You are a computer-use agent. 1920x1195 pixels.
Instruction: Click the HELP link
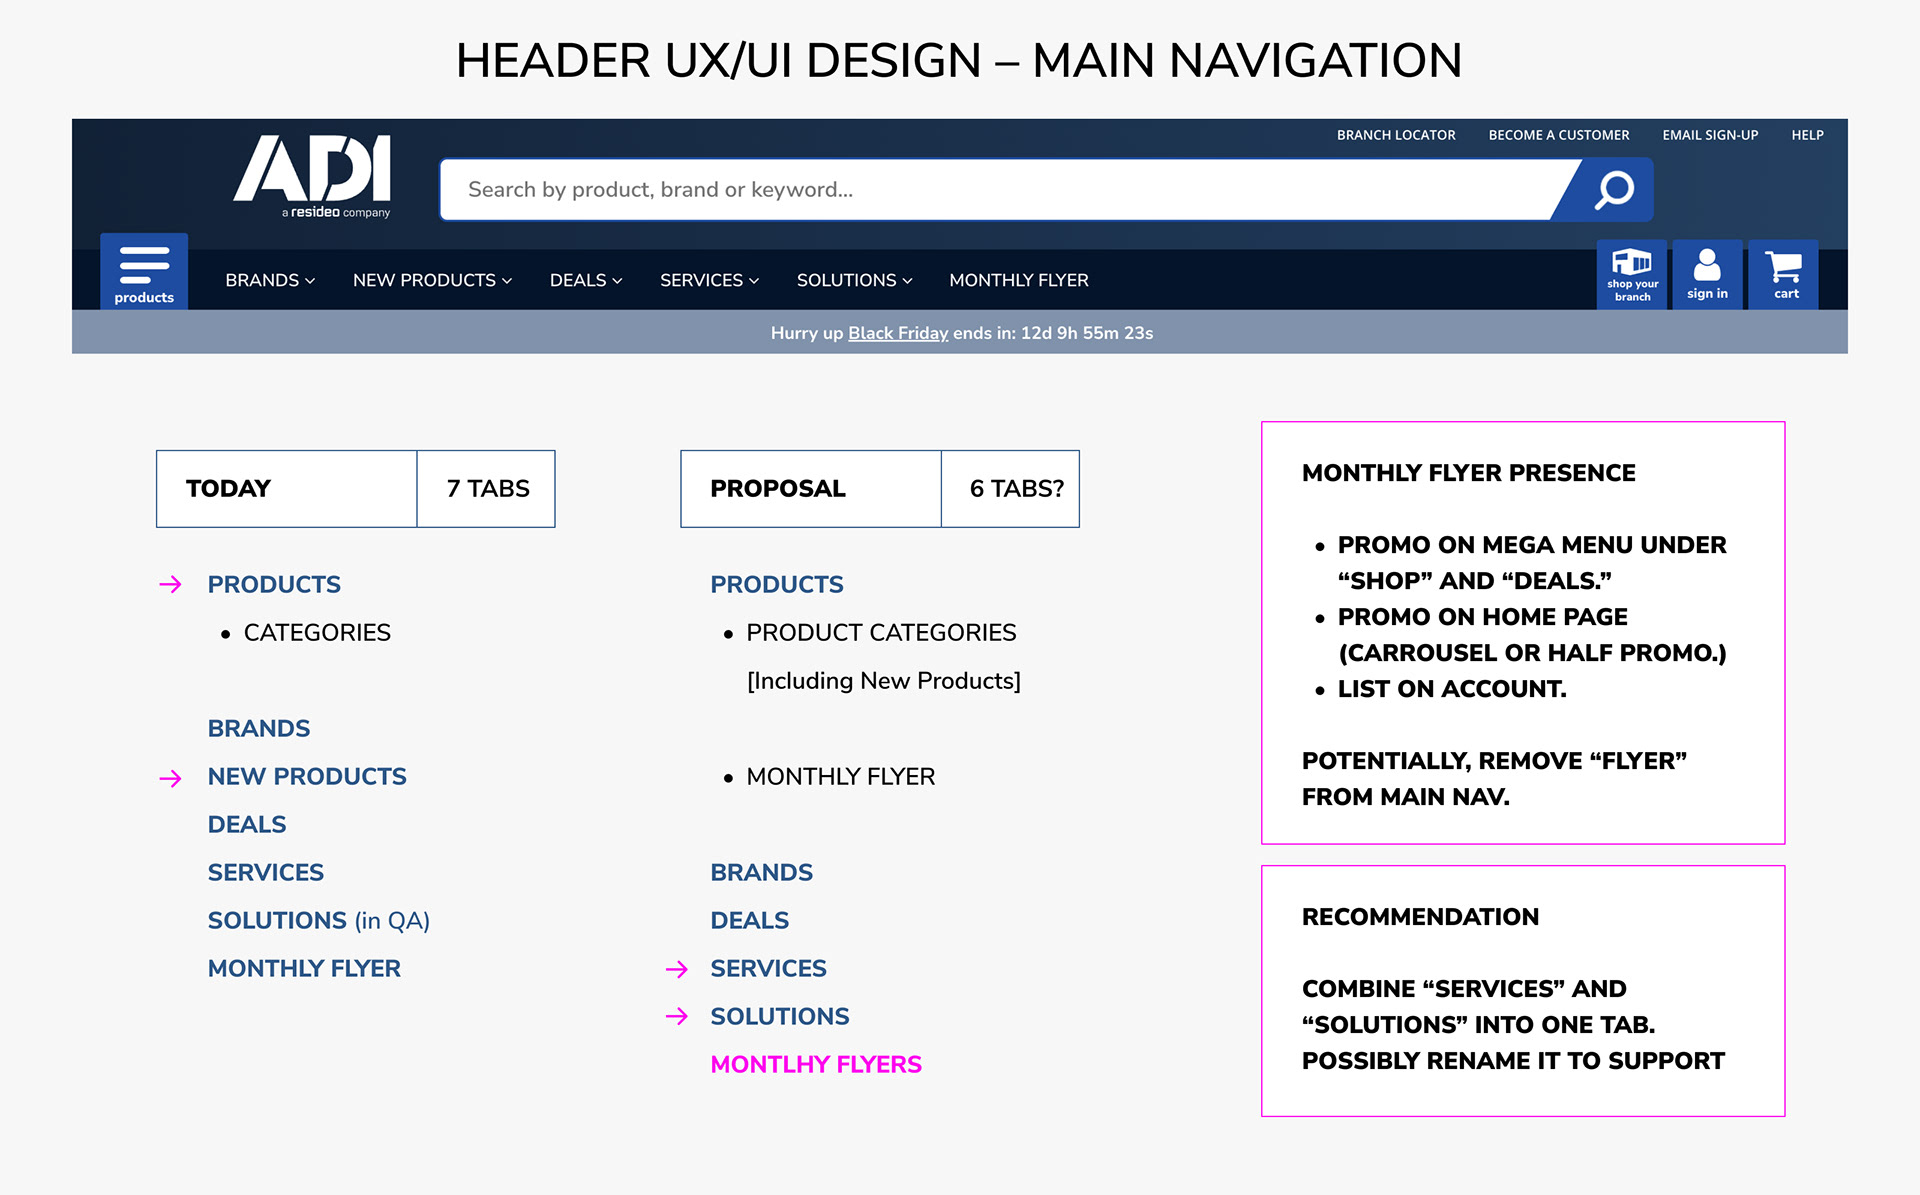(1807, 135)
